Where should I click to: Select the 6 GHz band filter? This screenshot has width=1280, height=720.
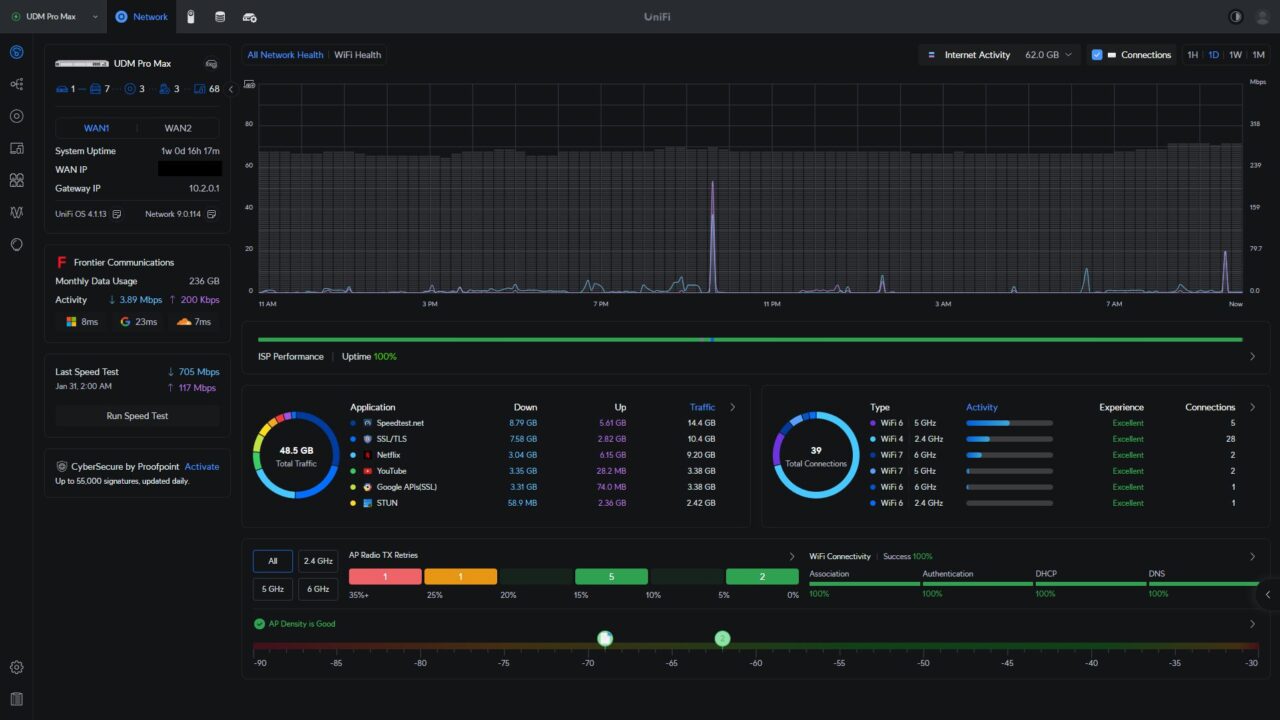(x=317, y=589)
